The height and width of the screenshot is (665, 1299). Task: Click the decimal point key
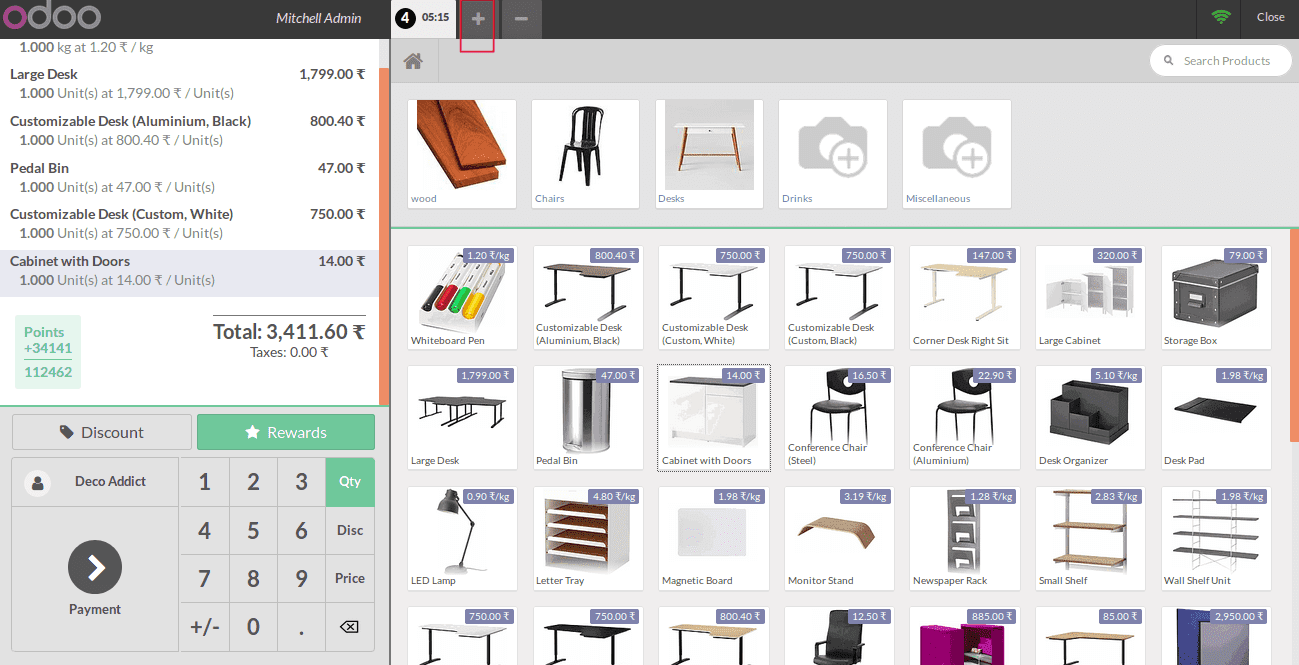click(301, 627)
